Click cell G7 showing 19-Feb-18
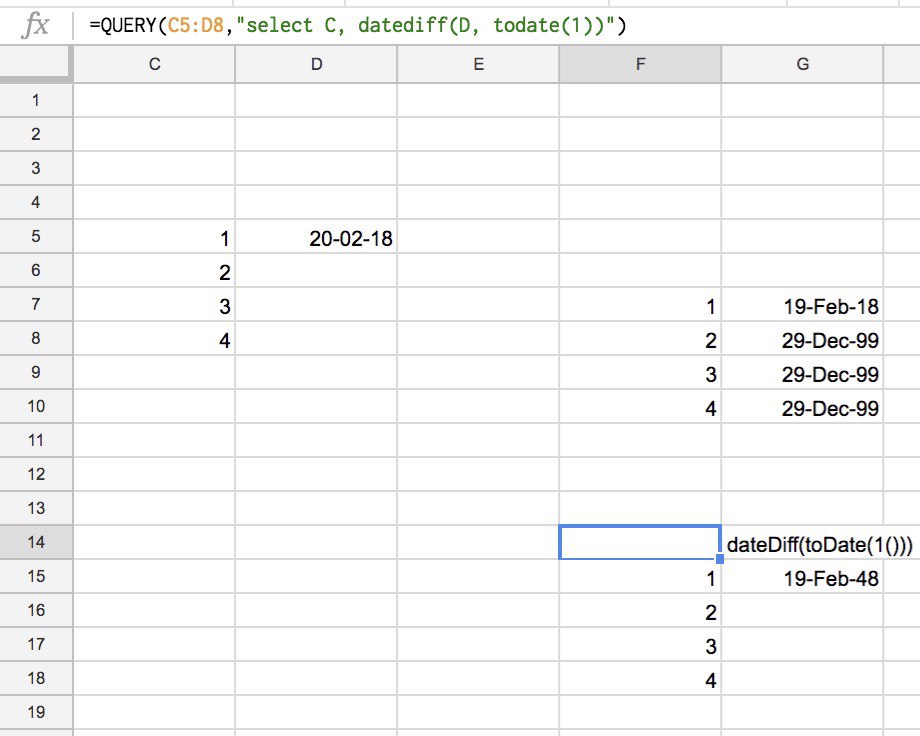Screen dimensions: 920x736 tap(802, 305)
